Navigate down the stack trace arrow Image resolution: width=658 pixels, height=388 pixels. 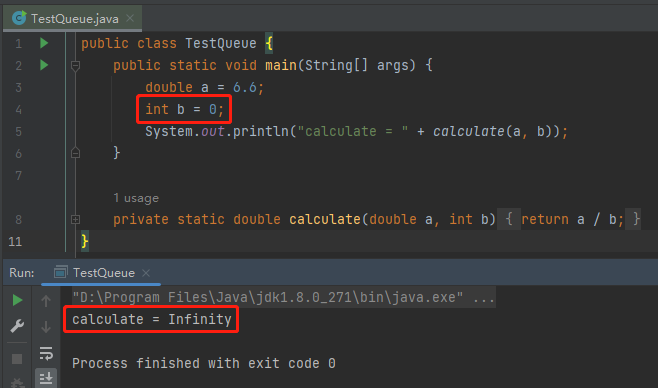[x=46, y=326]
